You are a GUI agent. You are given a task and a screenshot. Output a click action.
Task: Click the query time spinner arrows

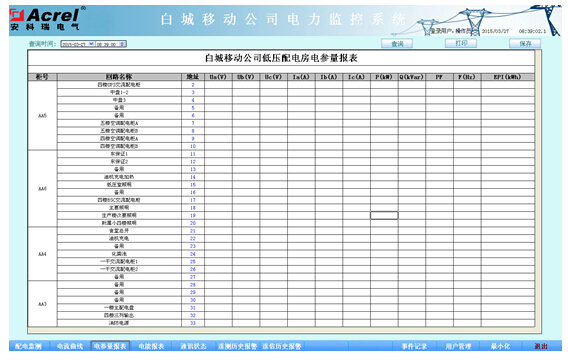pos(123,44)
